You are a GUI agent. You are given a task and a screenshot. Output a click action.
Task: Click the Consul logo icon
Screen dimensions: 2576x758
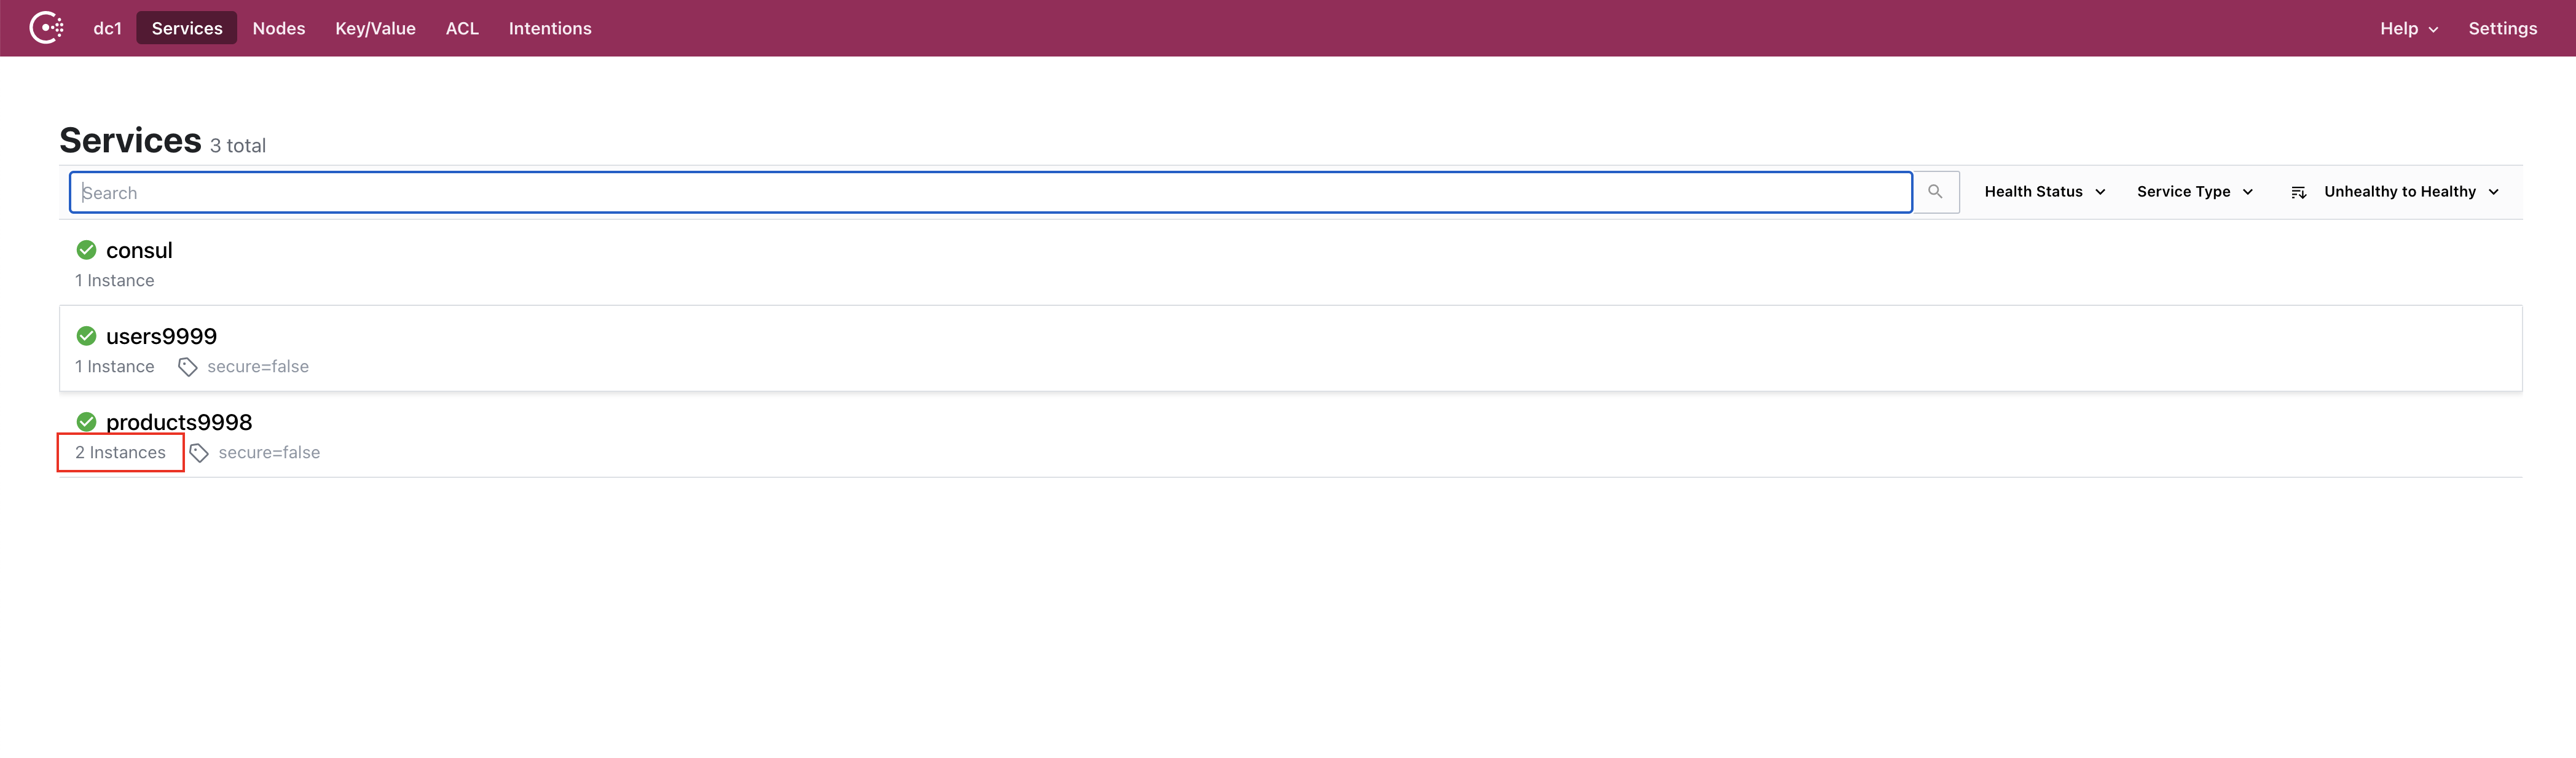[x=46, y=28]
